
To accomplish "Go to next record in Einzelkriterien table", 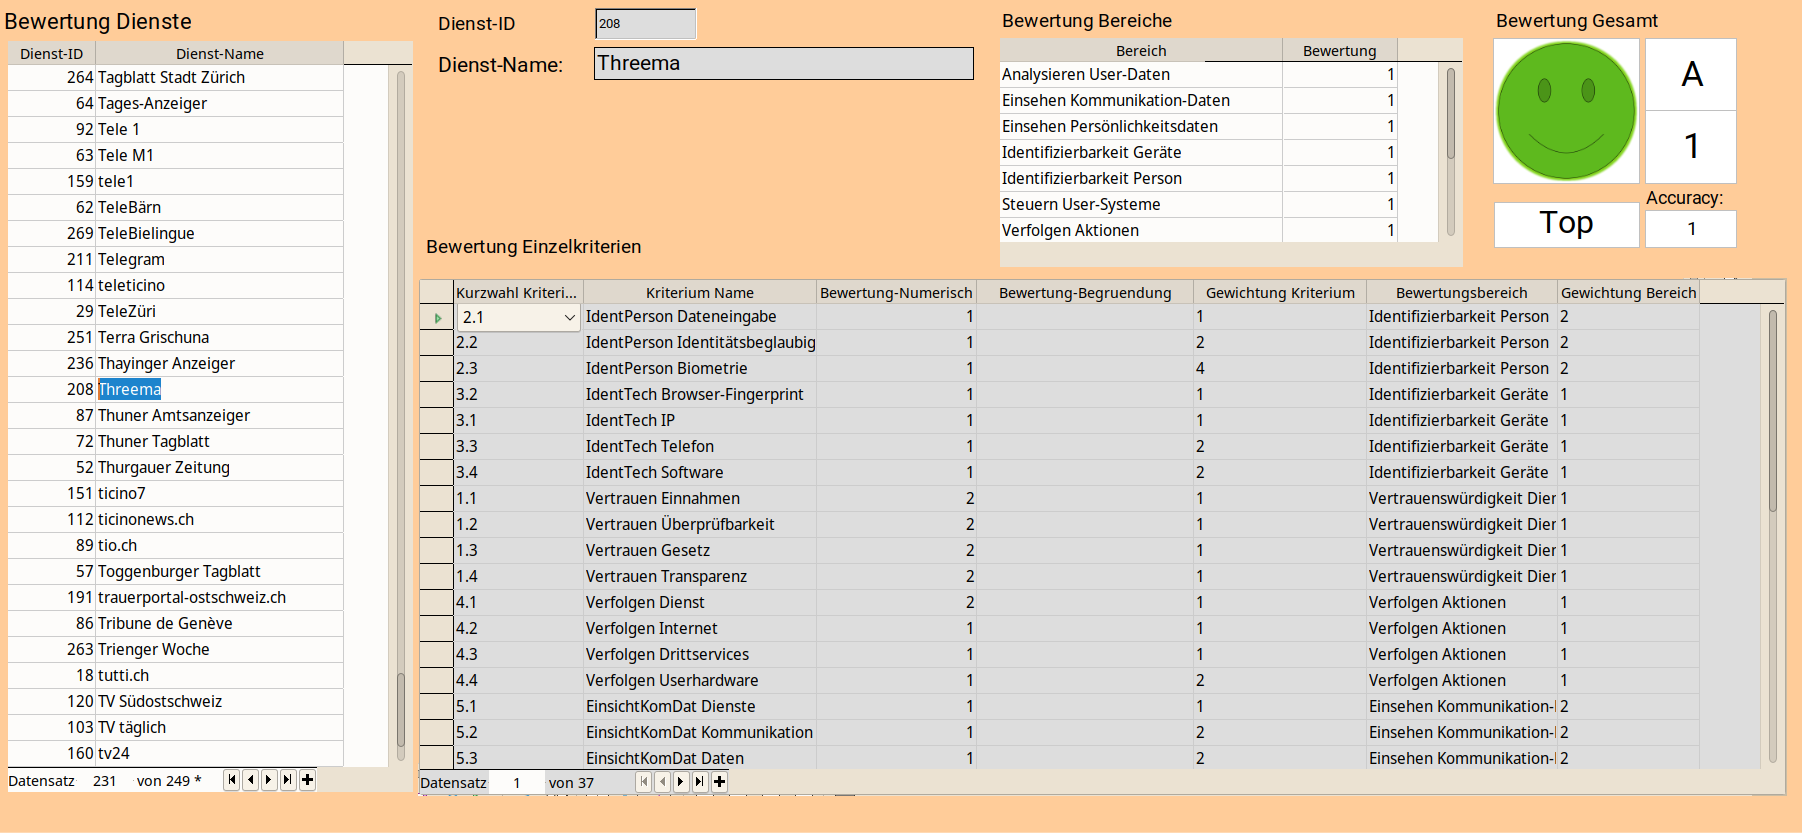I will click(681, 782).
